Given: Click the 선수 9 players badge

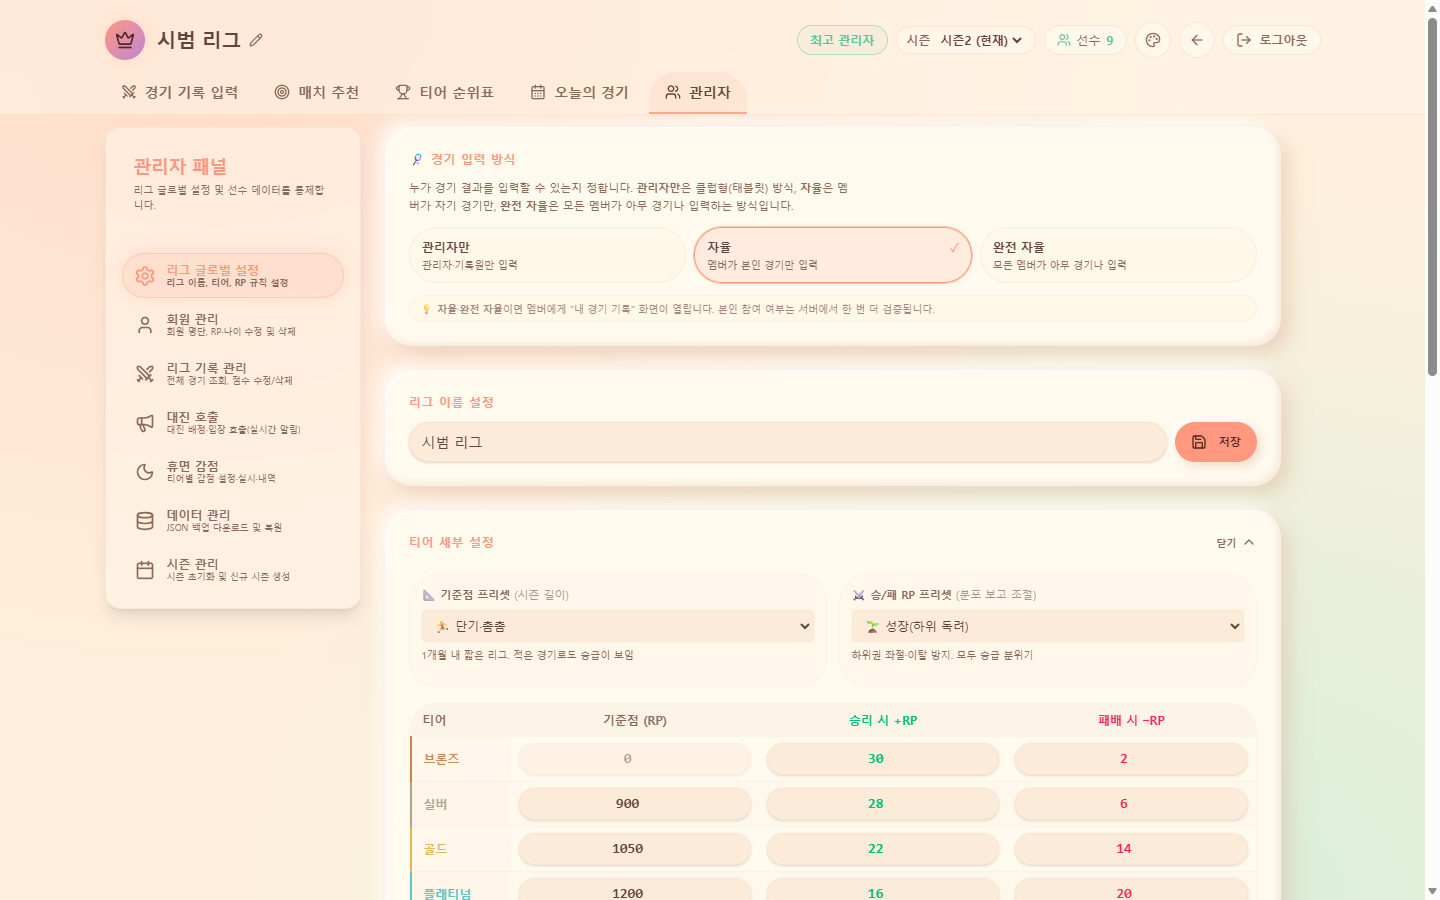Looking at the screenshot, I should 1085,40.
